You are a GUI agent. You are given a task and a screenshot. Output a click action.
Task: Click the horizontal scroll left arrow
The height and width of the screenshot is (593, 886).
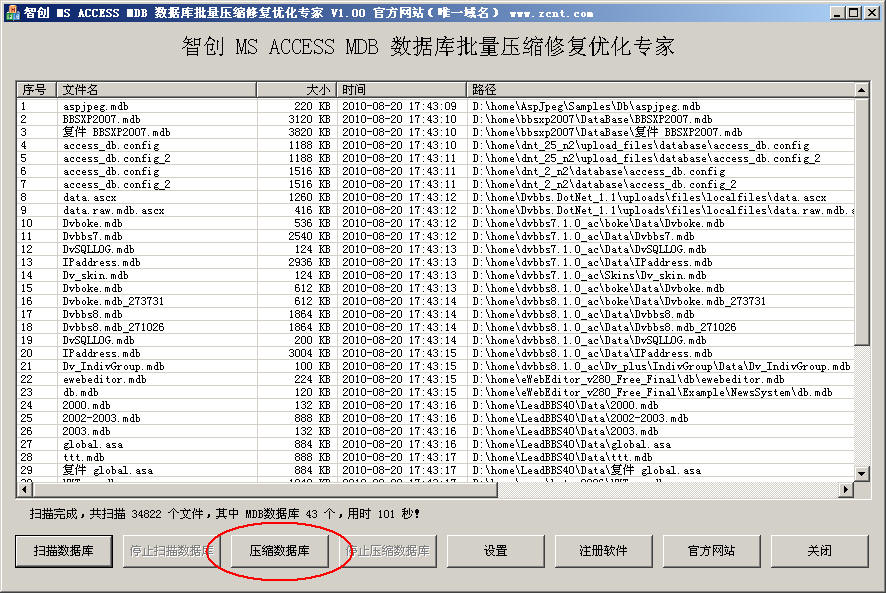(24, 489)
